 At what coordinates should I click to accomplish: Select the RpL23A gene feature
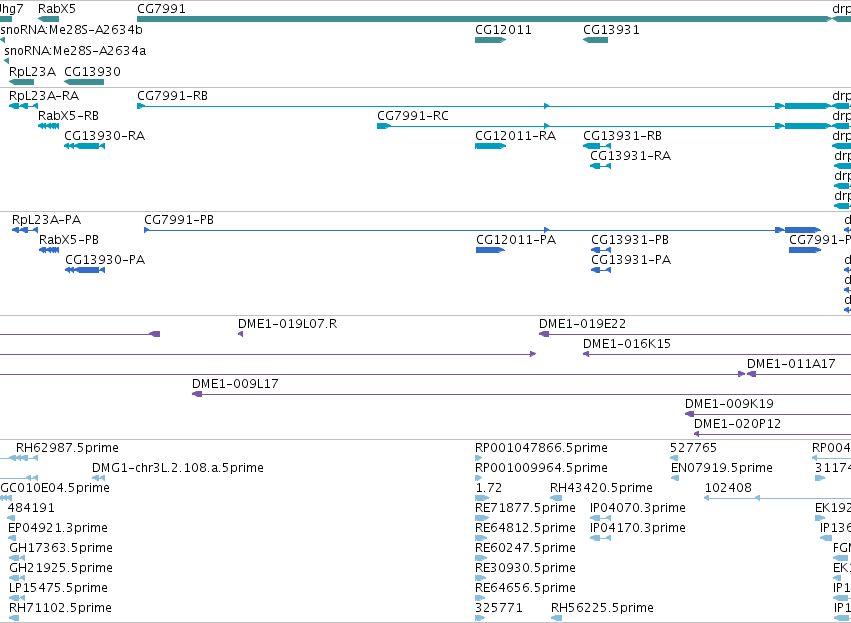tap(22, 82)
